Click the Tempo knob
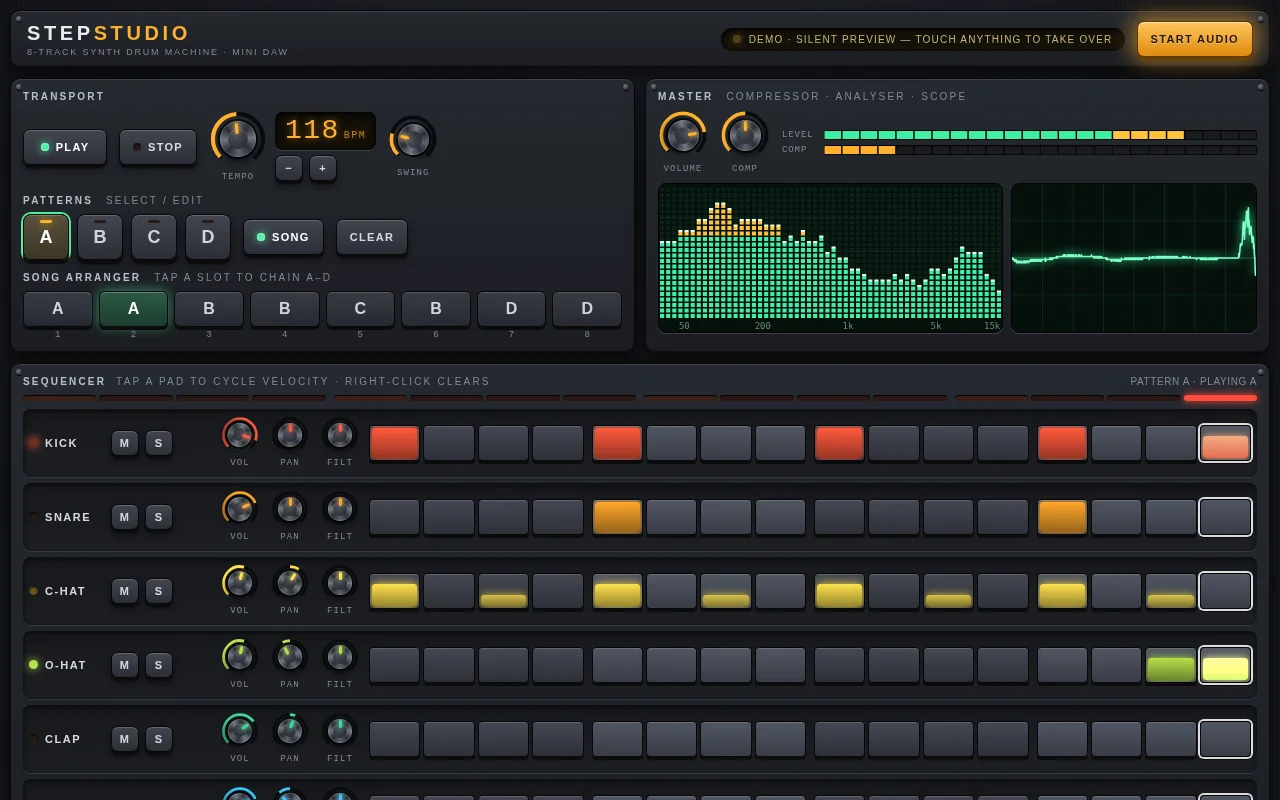Screen dimensions: 1280x800 point(238,138)
